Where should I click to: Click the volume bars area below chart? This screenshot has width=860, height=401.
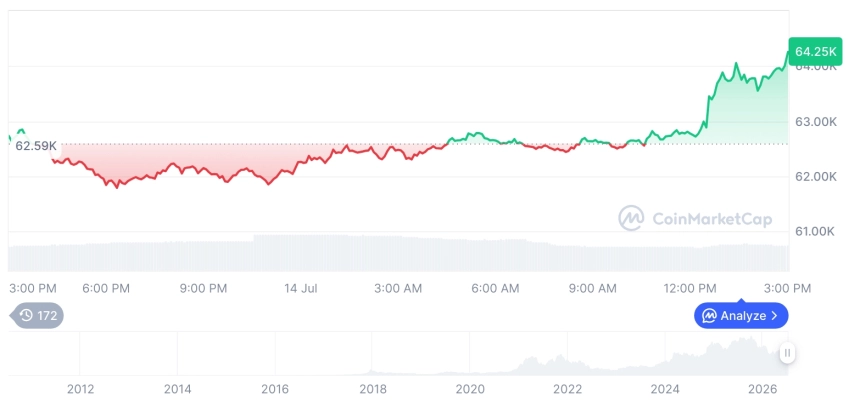pyautogui.click(x=399, y=253)
